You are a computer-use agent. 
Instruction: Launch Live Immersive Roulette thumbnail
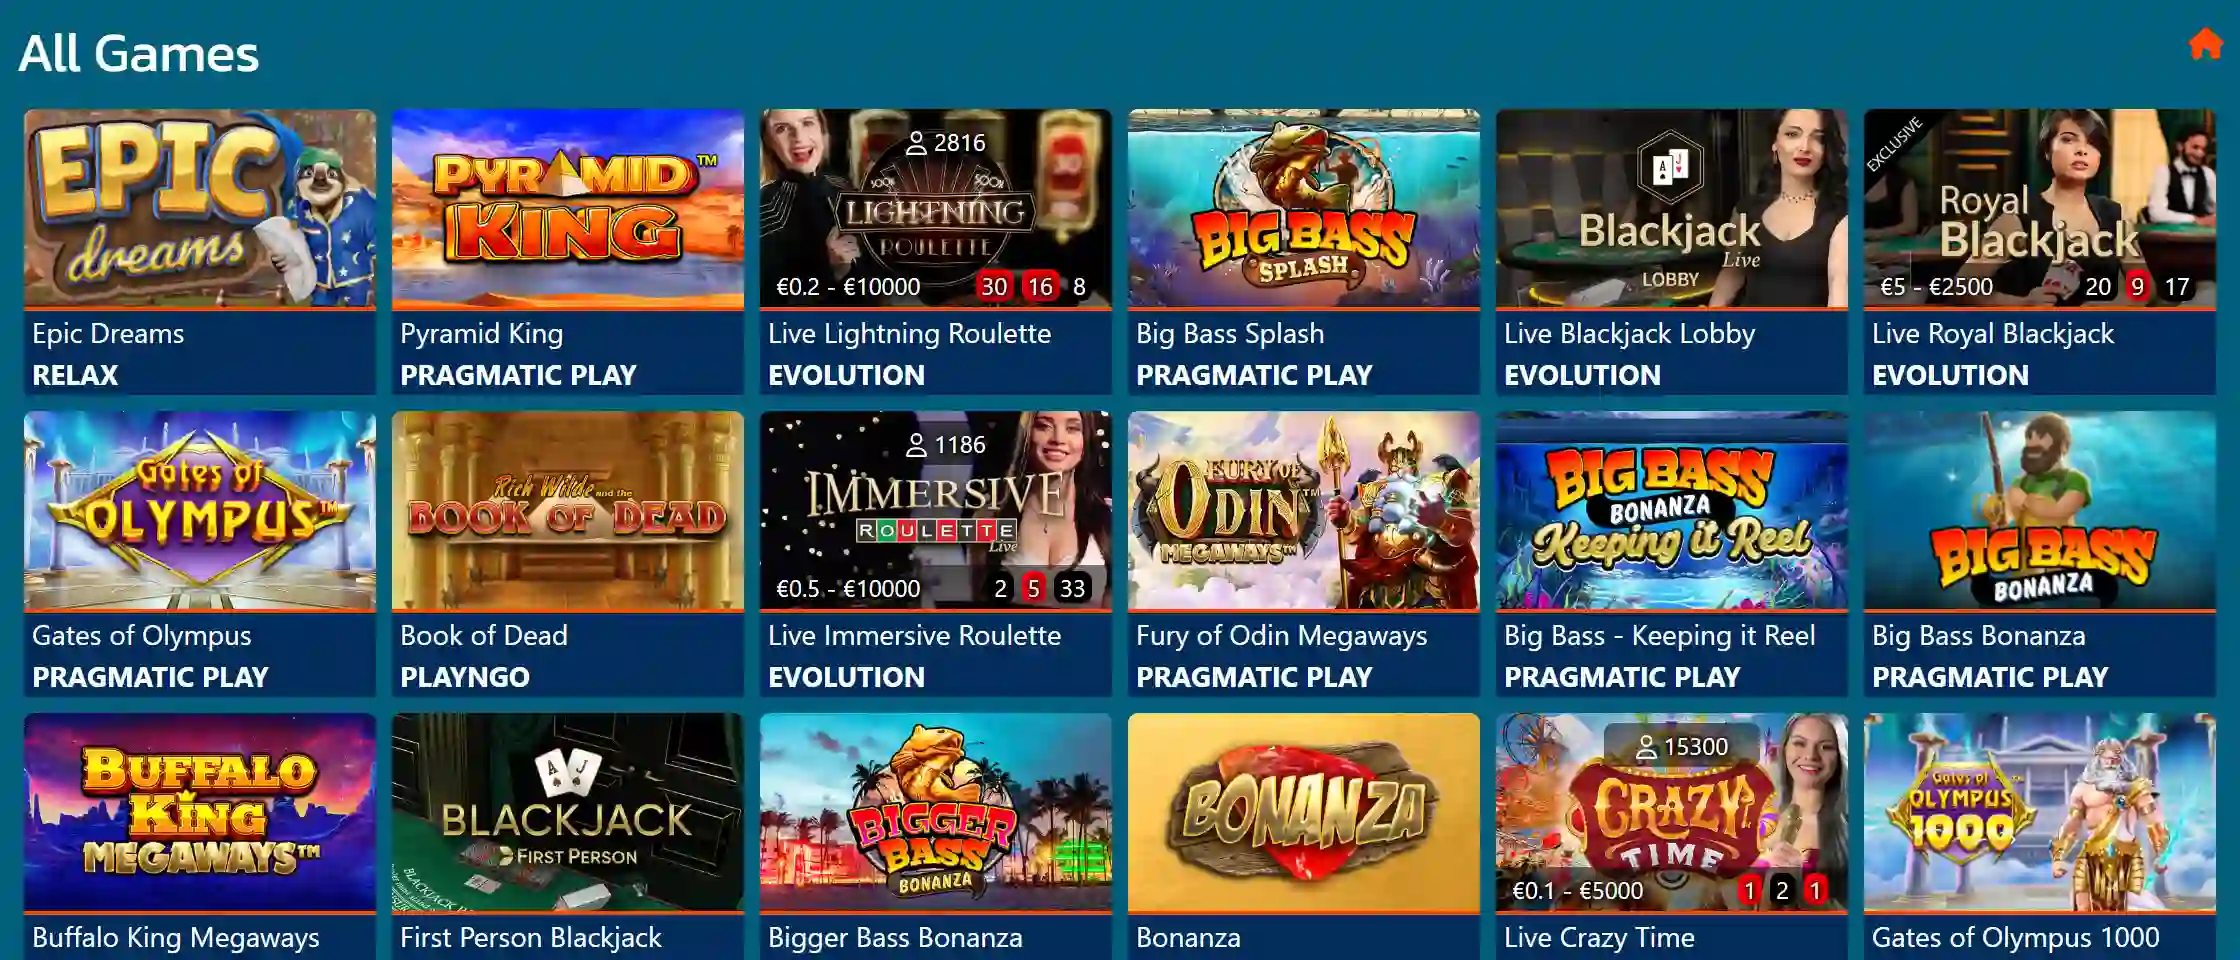click(936, 510)
